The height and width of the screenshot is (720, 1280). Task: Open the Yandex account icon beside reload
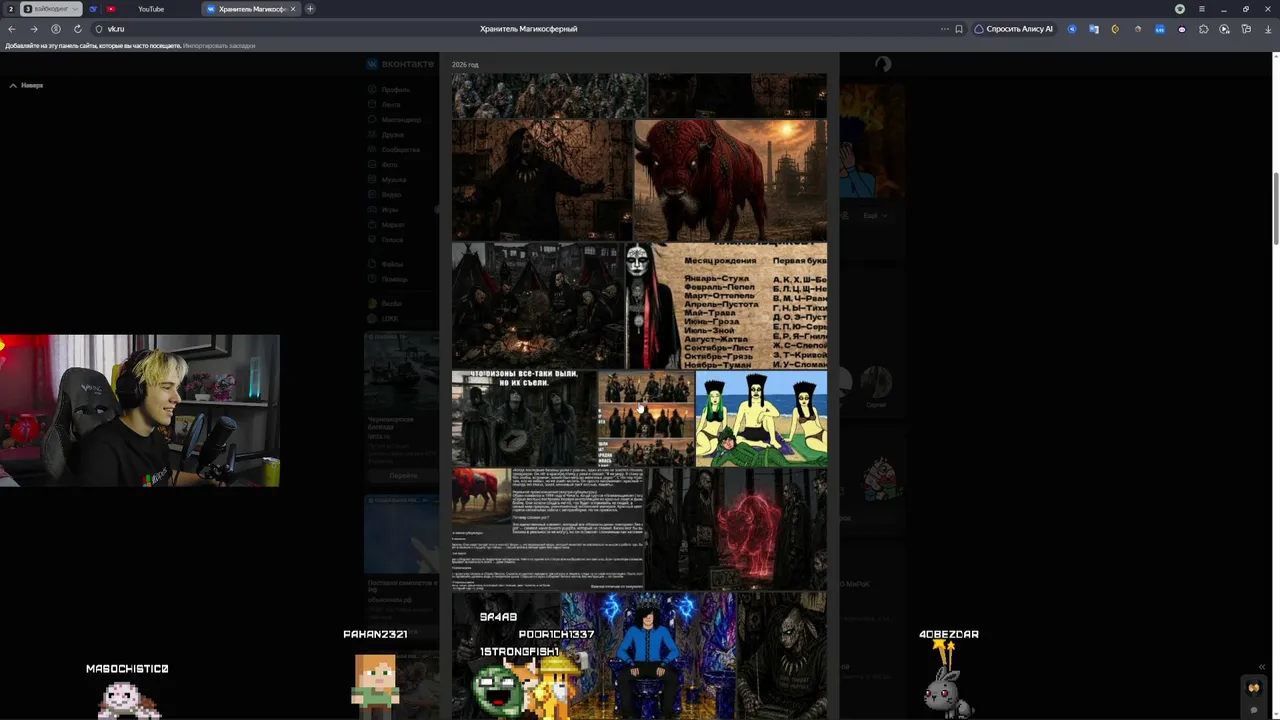click(x=55, y=29)
